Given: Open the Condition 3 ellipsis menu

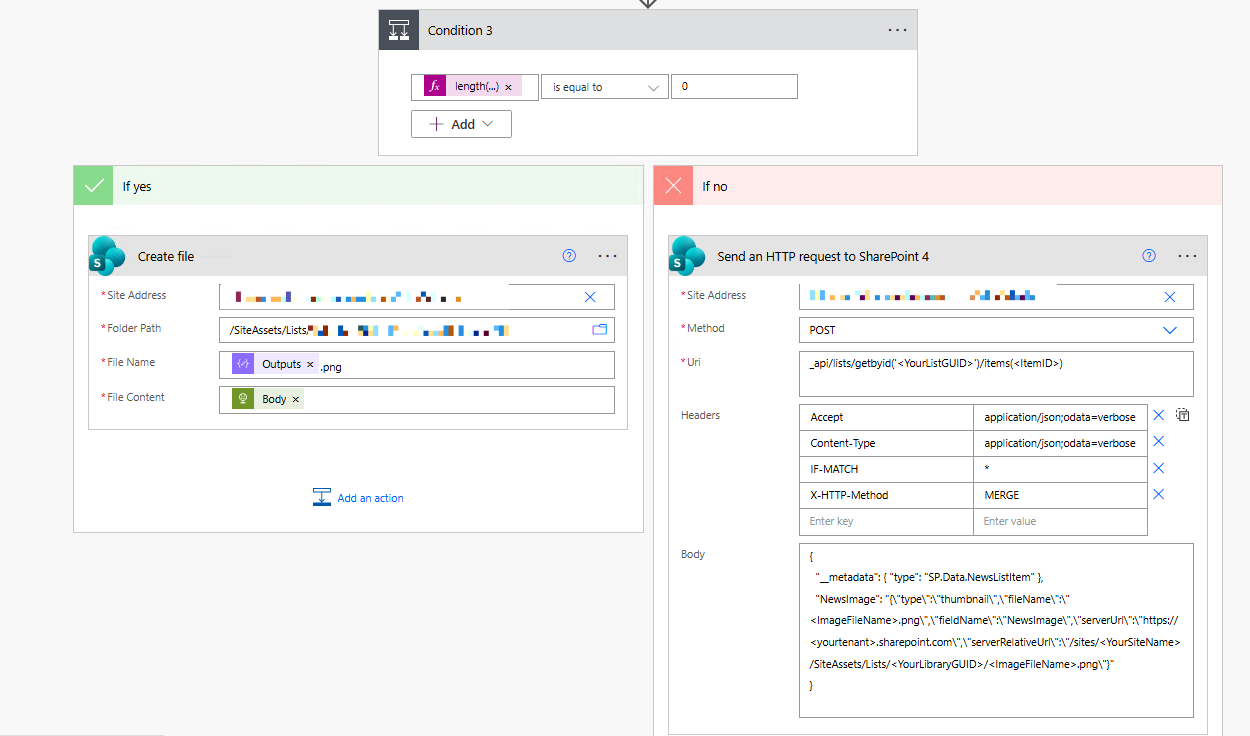Looking at the screenshot, I should tap(897, 30).
